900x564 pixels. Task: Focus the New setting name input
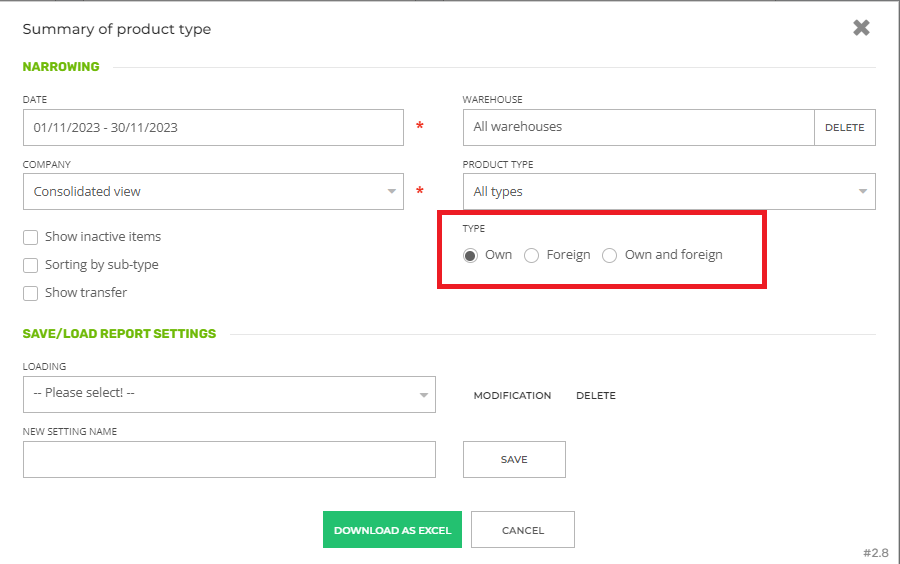[229, 460]
